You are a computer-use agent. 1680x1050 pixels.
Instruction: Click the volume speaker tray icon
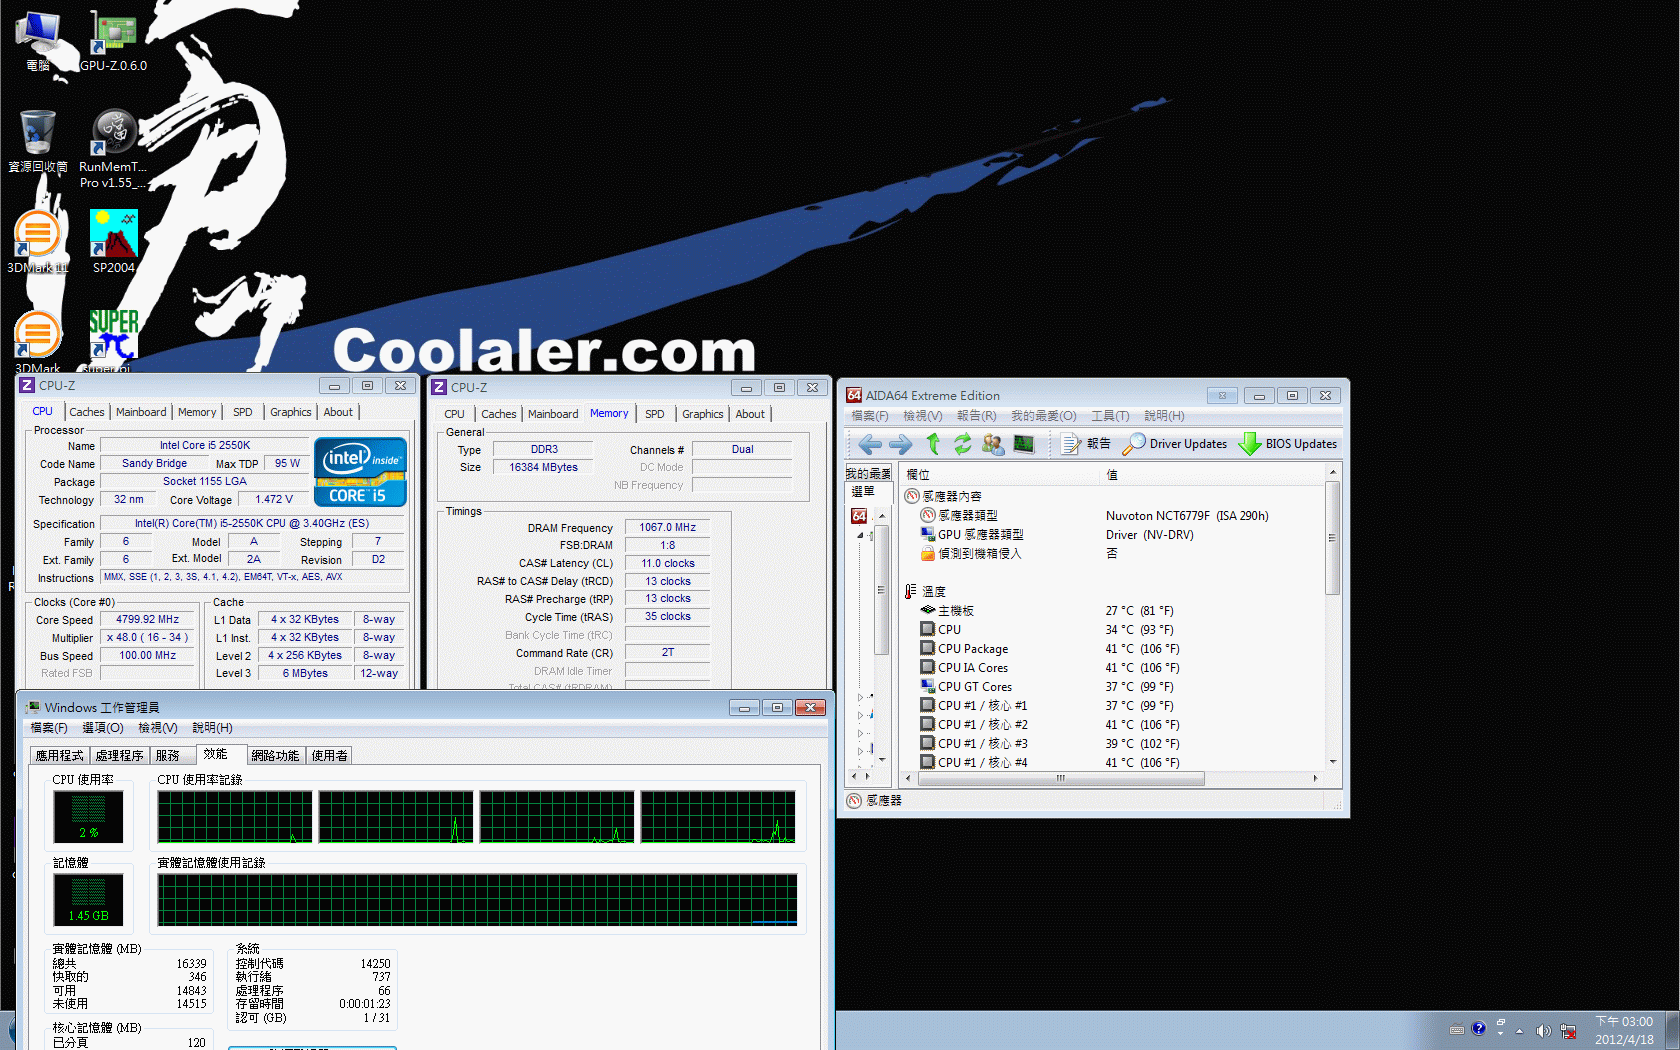point(1544,1030)
